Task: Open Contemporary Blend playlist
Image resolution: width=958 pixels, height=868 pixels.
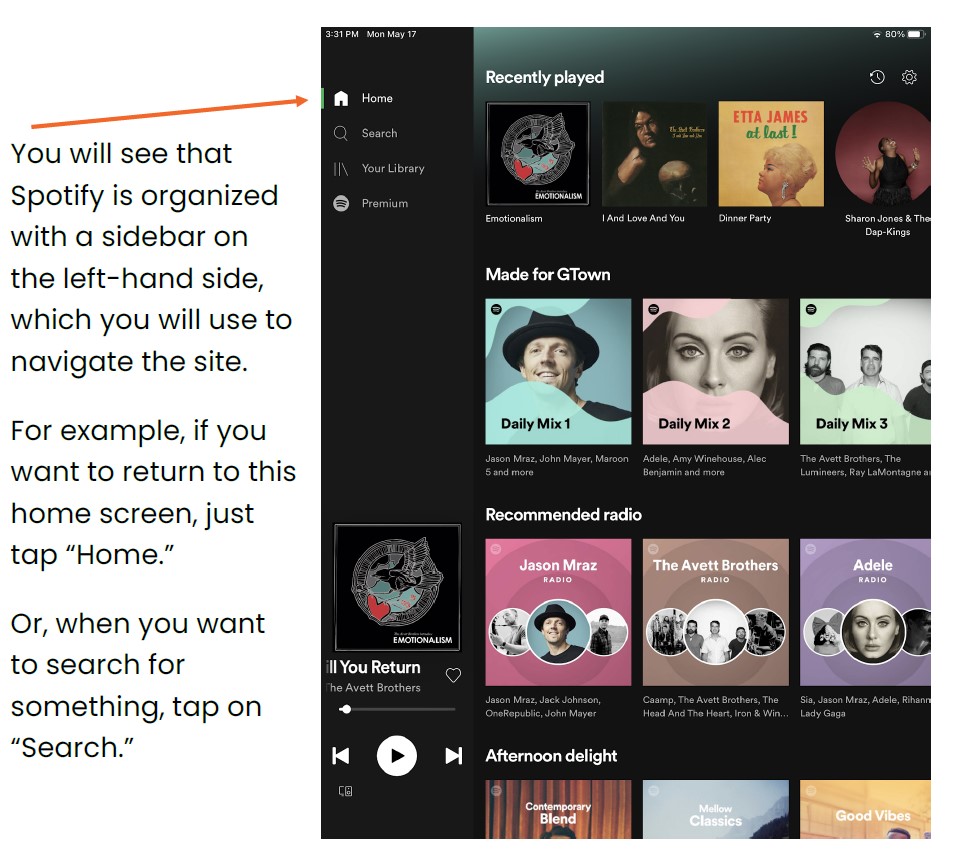Action: point(558,809)
